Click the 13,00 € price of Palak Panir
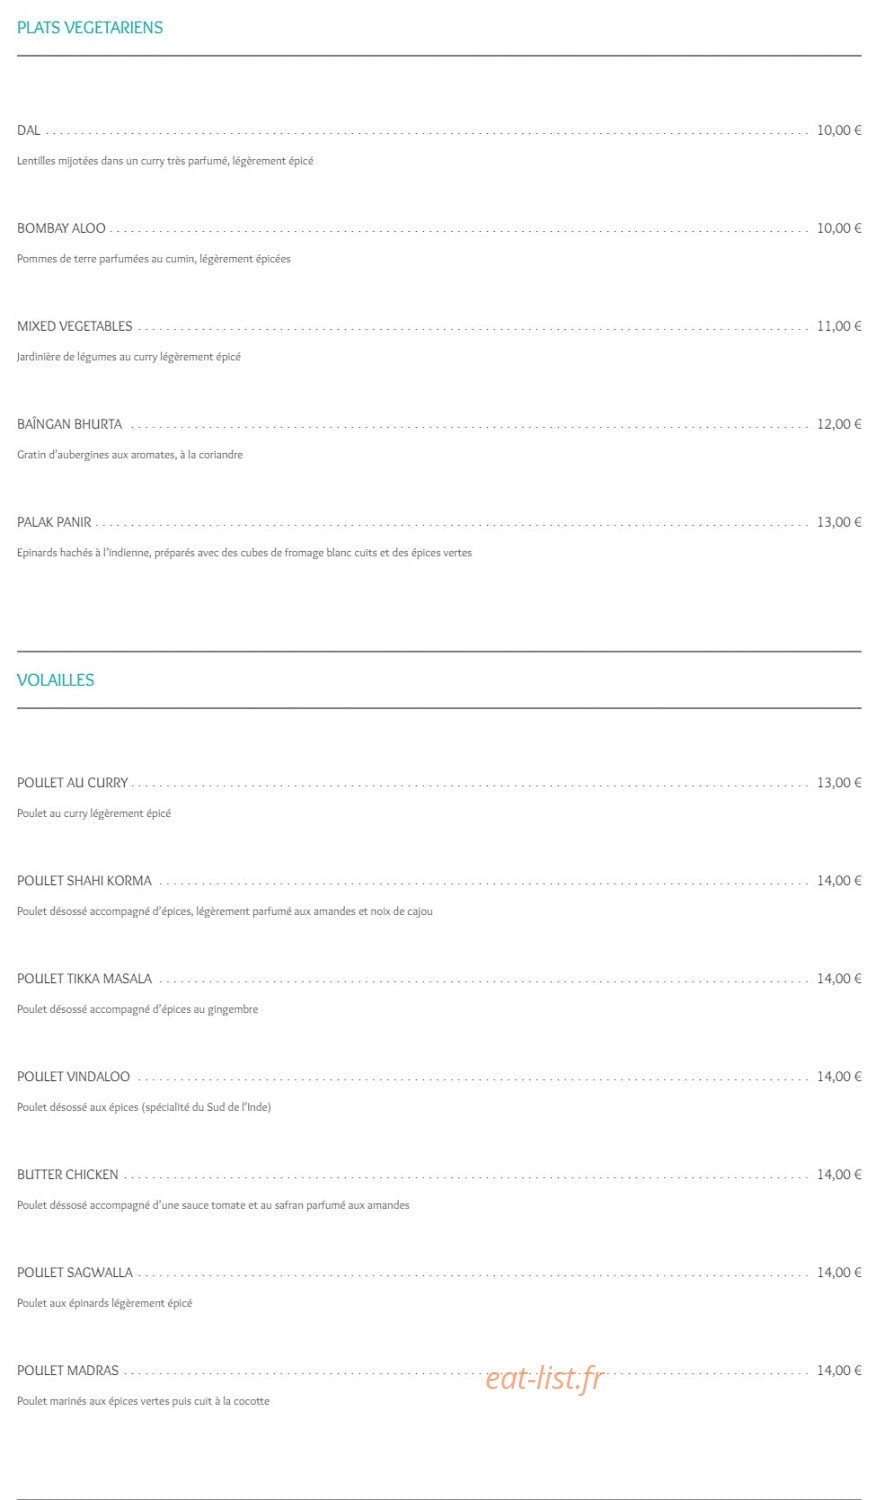This screenshot has width=876, height=1500. [839, 522]
